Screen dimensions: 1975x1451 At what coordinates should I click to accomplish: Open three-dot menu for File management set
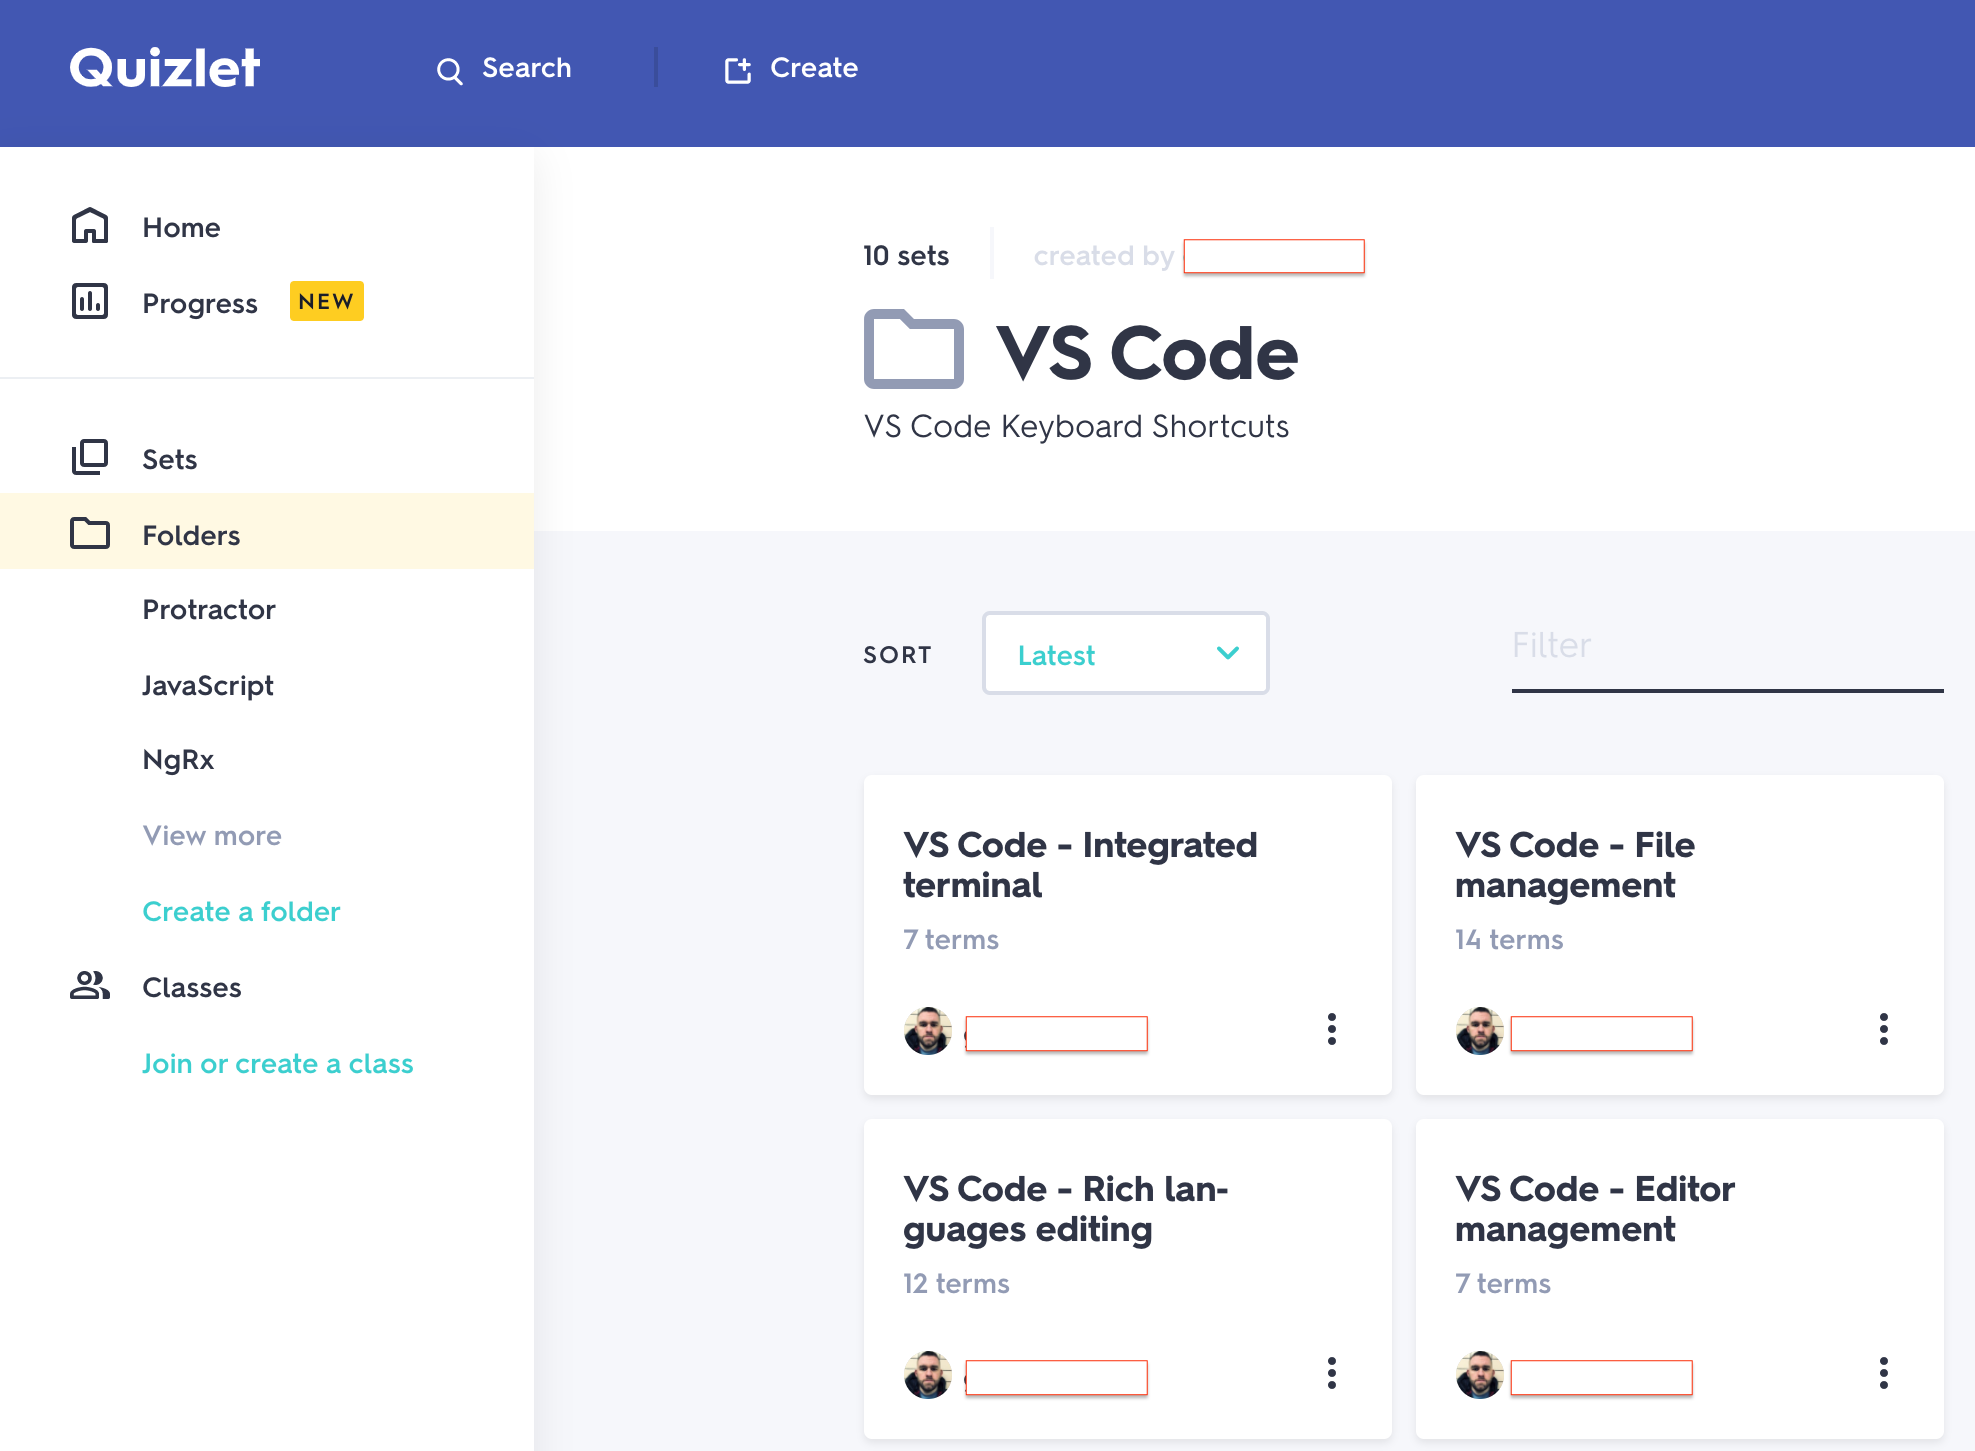[1883, 1029]
